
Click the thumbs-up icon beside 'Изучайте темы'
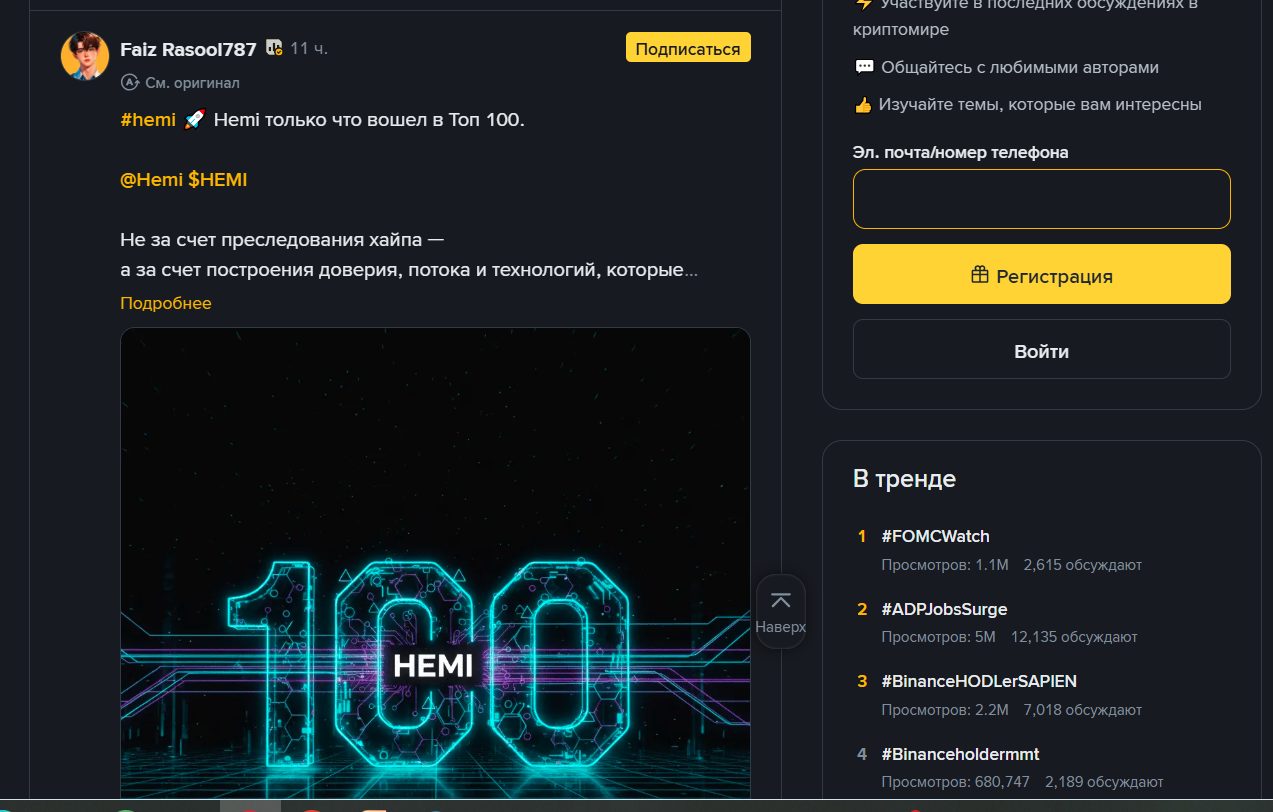pos(862,103)
